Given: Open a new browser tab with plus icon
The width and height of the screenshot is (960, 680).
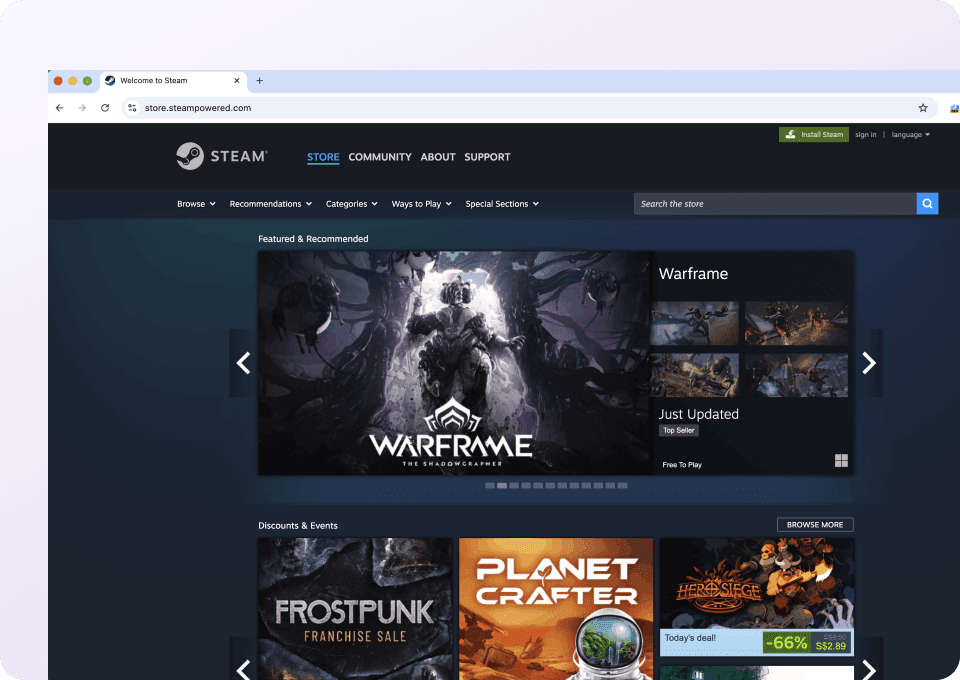Looking at the screenshot, I should 260,81.
